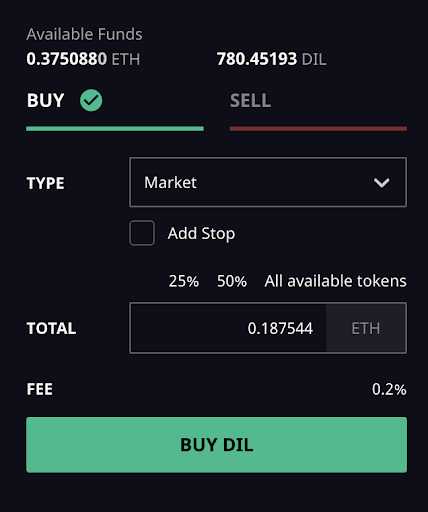
Task: Click the Total amount input field
Action: [228, 328]
